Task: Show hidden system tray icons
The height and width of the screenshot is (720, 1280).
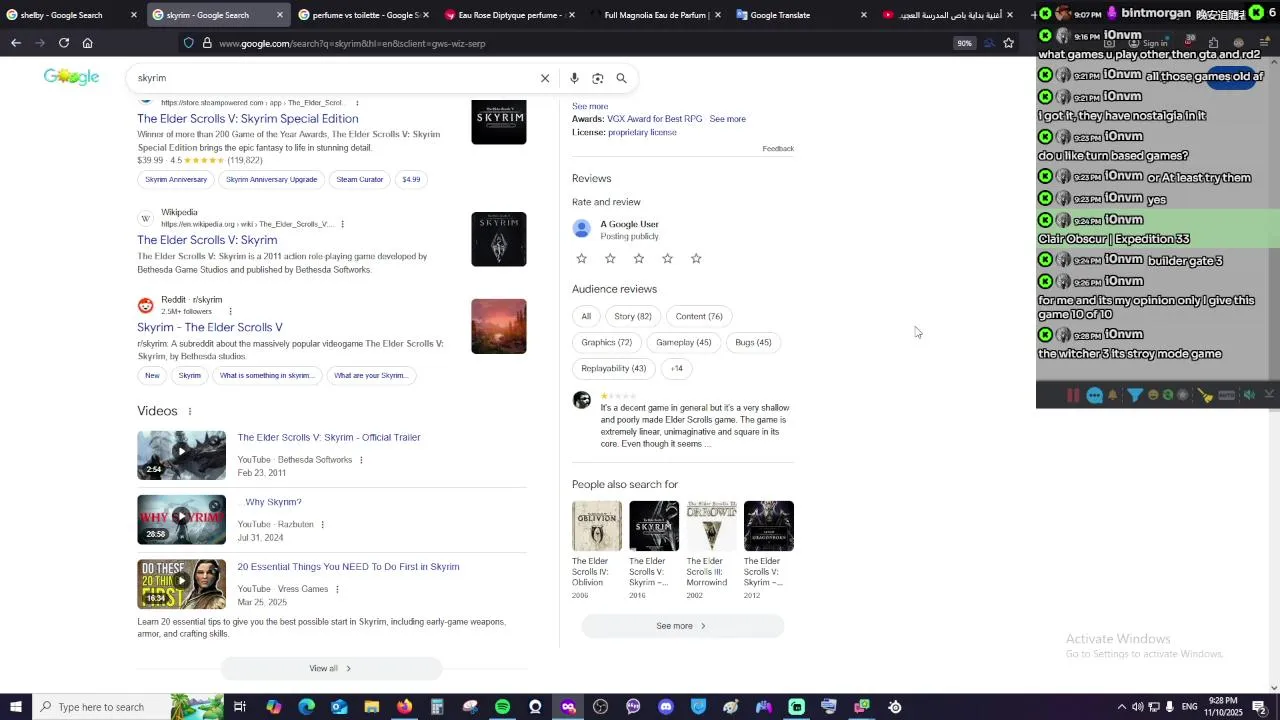Action: point(1121,707)
